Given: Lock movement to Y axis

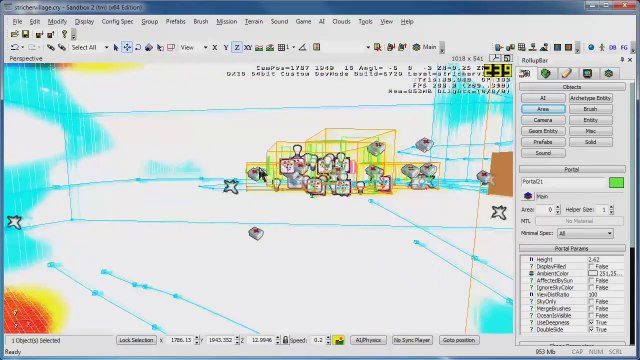Looking at the screenshot, I should (226, 48).
